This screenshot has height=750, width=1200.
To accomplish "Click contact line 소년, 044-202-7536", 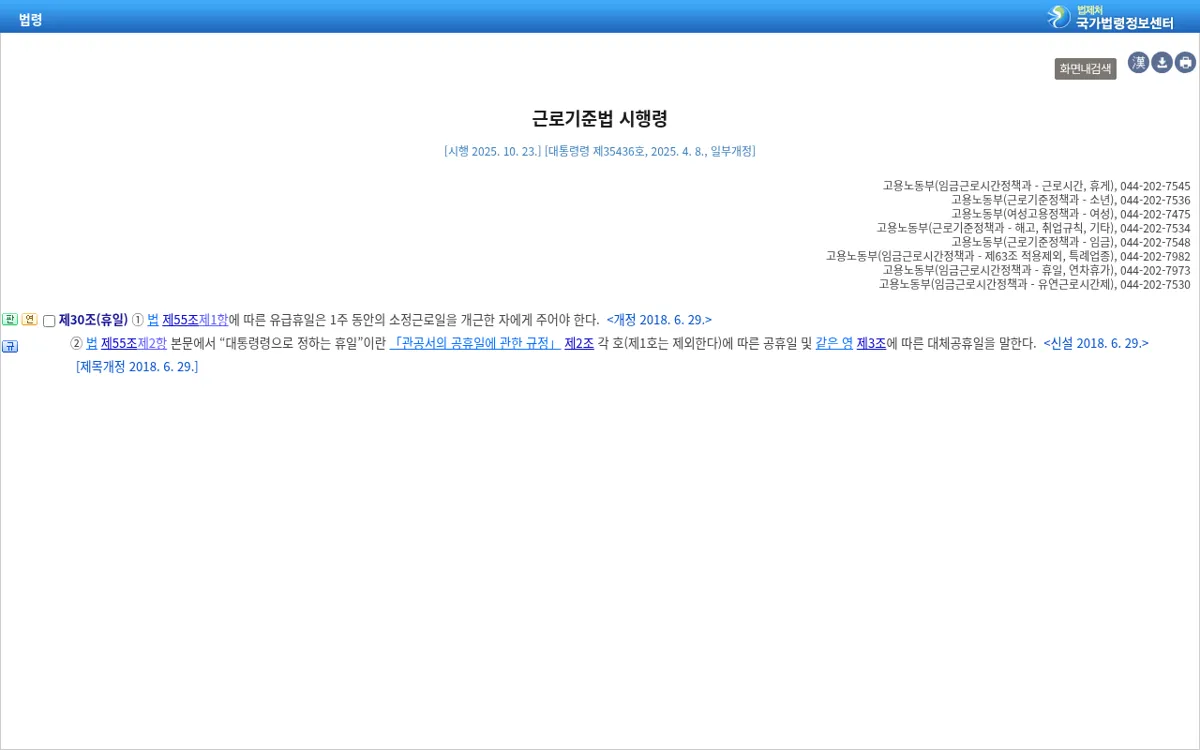I will pyautogui.click(x=1070, y=200).
